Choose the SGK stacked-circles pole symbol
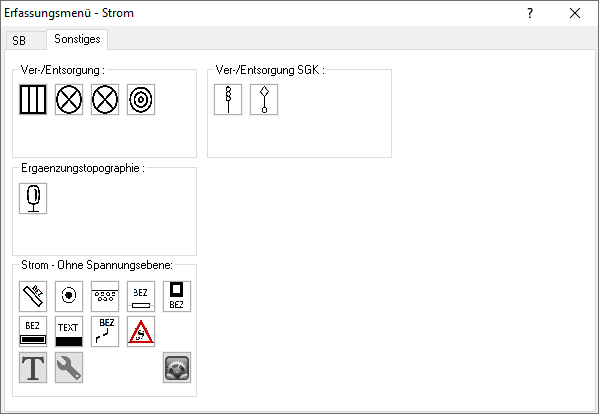The width and height of the screenshot is (599, 414). [228, 100]
